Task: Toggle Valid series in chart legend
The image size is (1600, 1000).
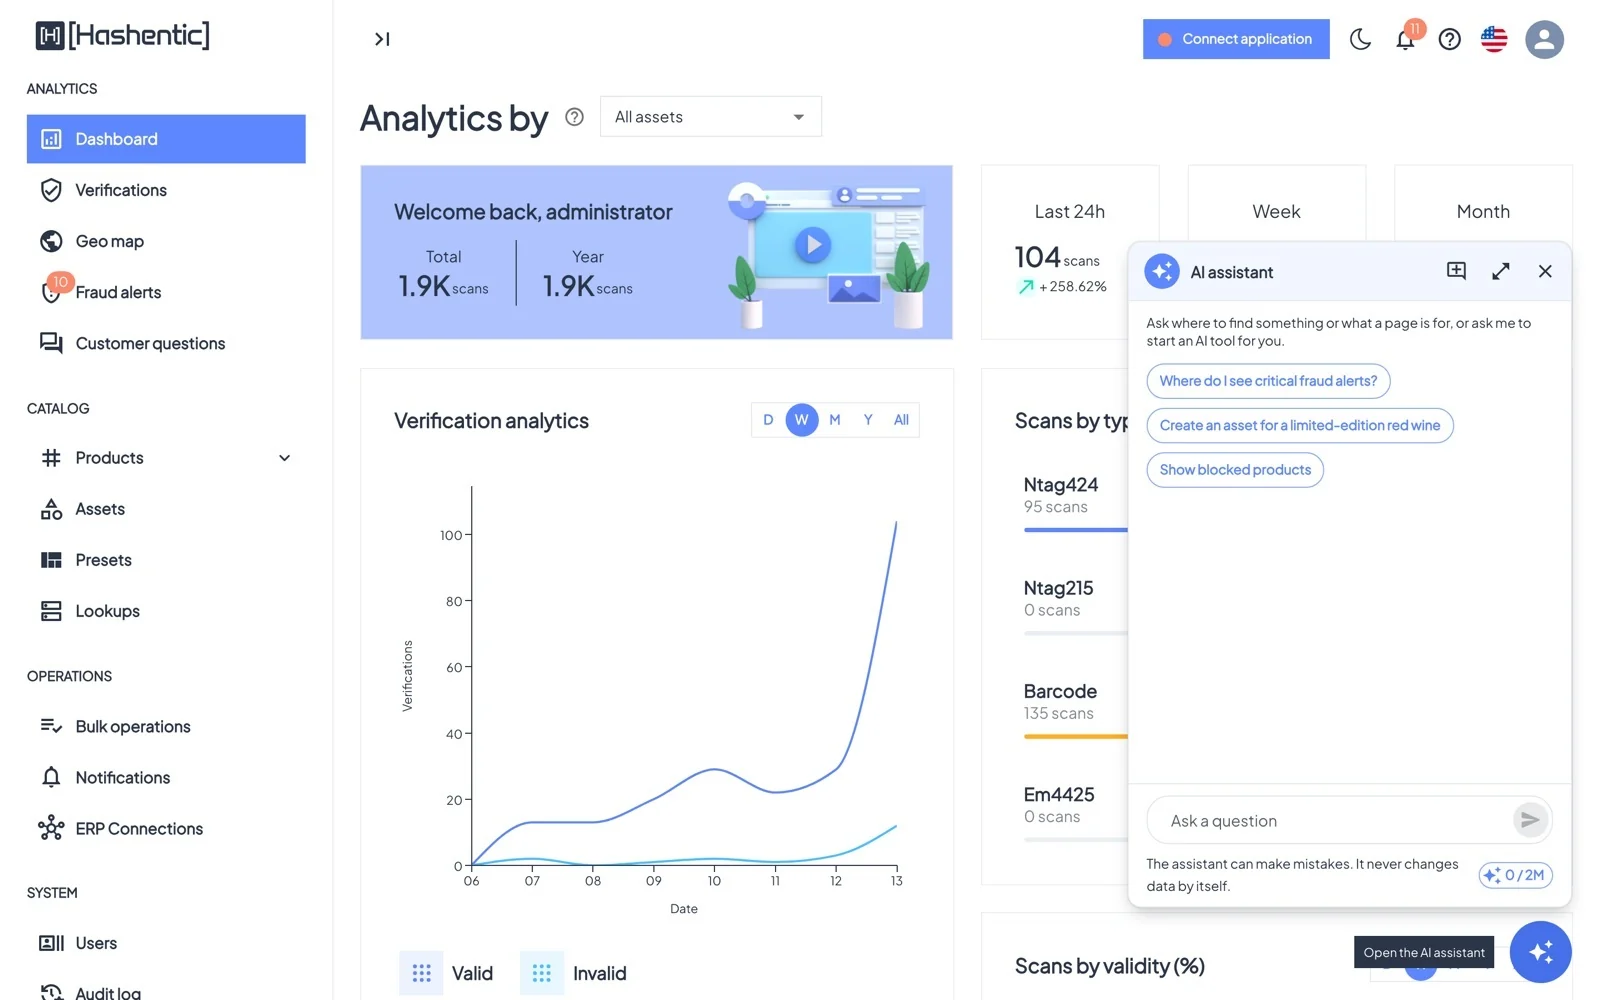Action: 446,973
